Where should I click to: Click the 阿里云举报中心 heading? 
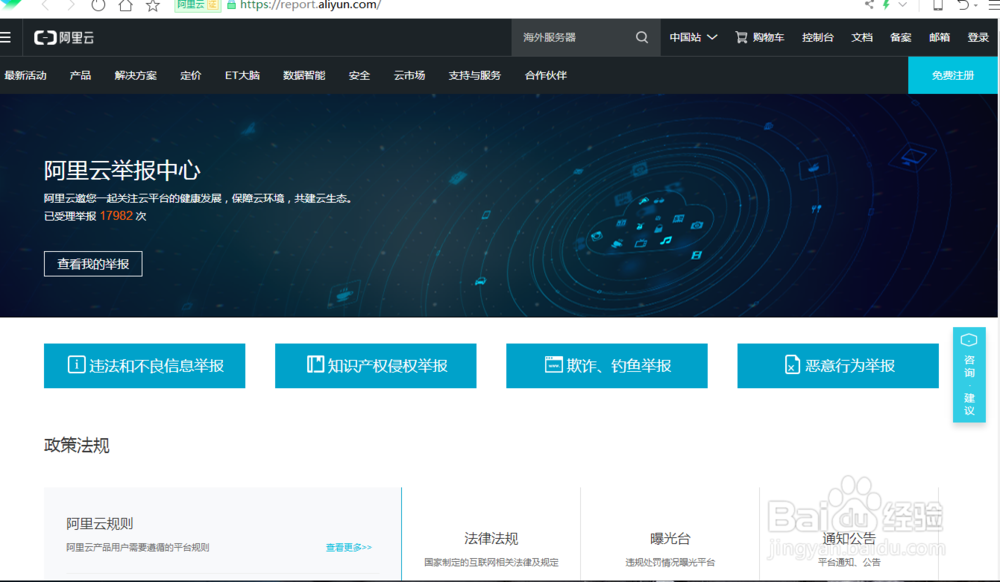coord(122,170)
